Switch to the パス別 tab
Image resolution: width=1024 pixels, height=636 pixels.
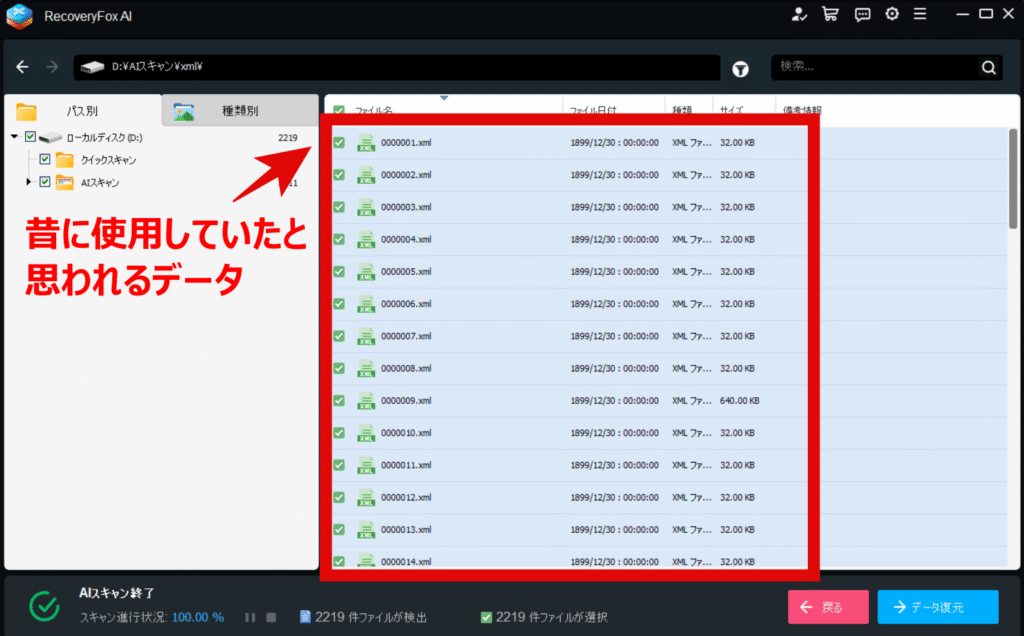82,111
